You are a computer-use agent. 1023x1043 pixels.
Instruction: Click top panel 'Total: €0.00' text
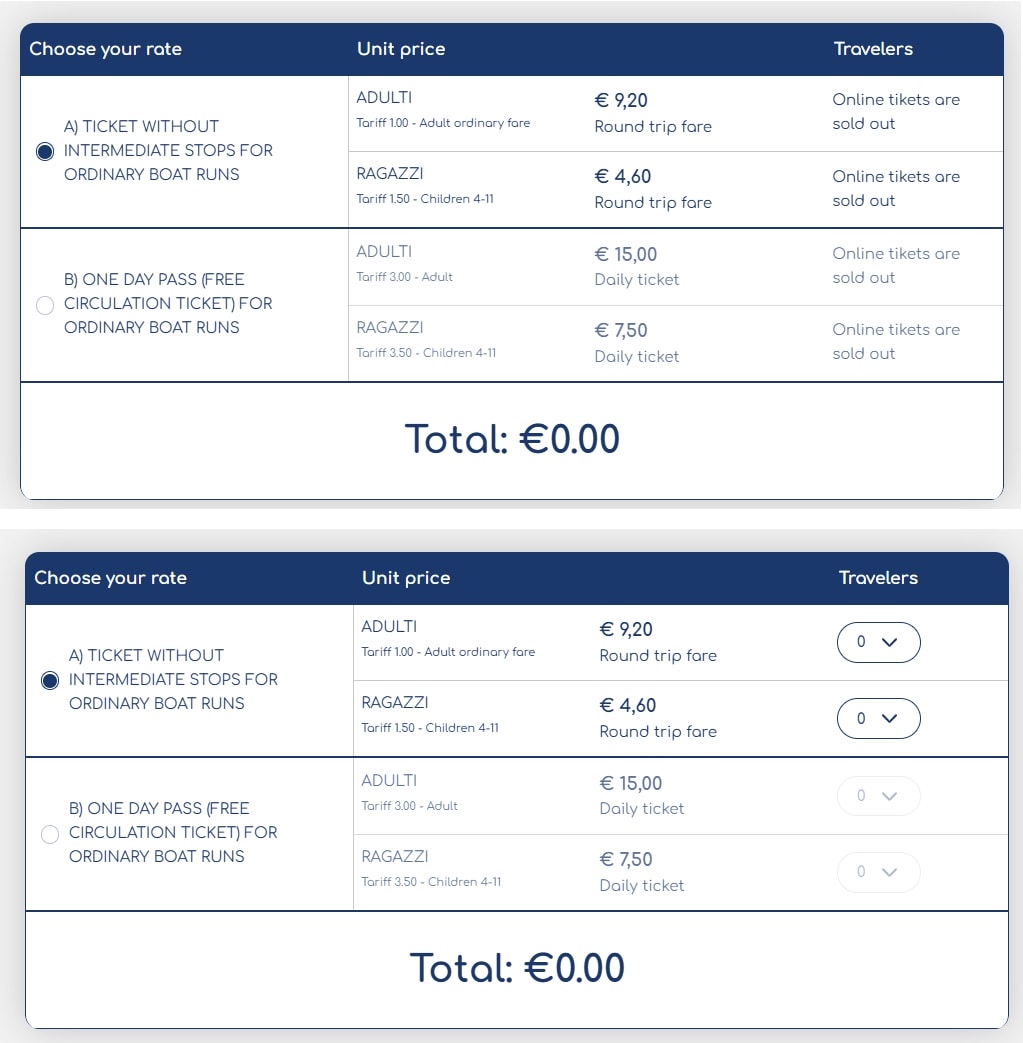pyautogui.click(x=512, y=439)
